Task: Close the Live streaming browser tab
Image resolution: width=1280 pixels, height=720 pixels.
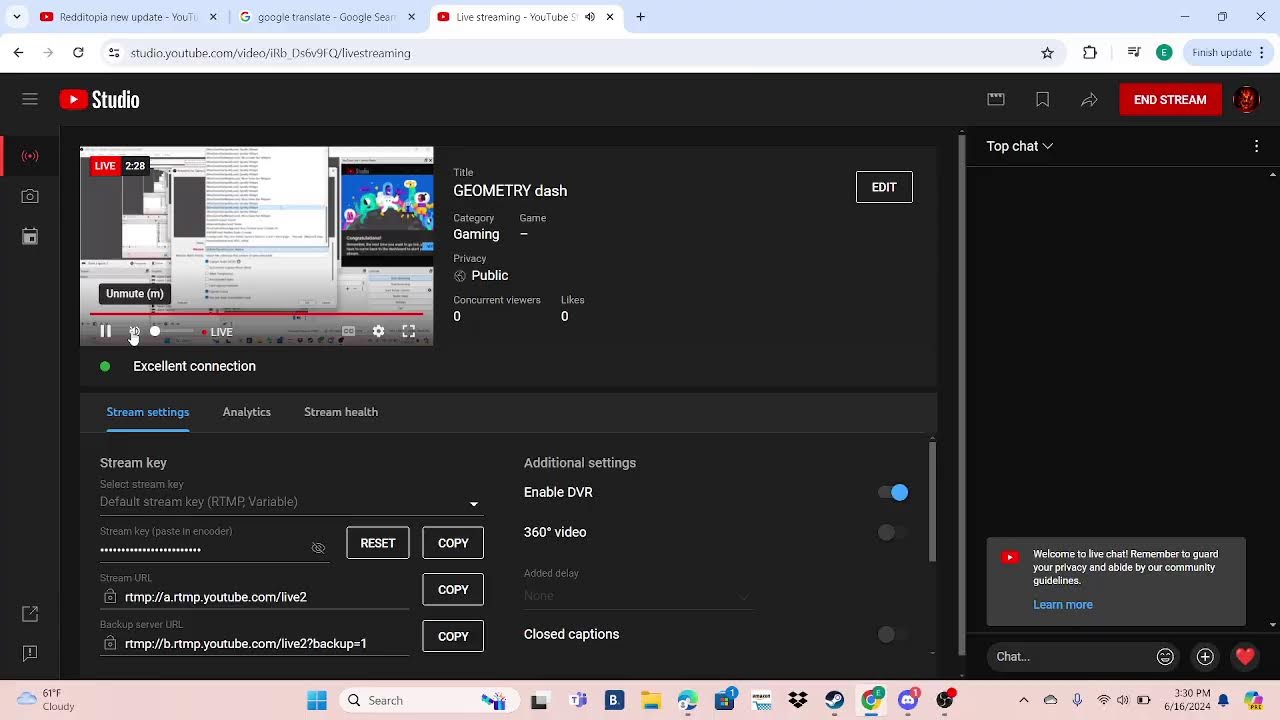Action: (611, 17)
